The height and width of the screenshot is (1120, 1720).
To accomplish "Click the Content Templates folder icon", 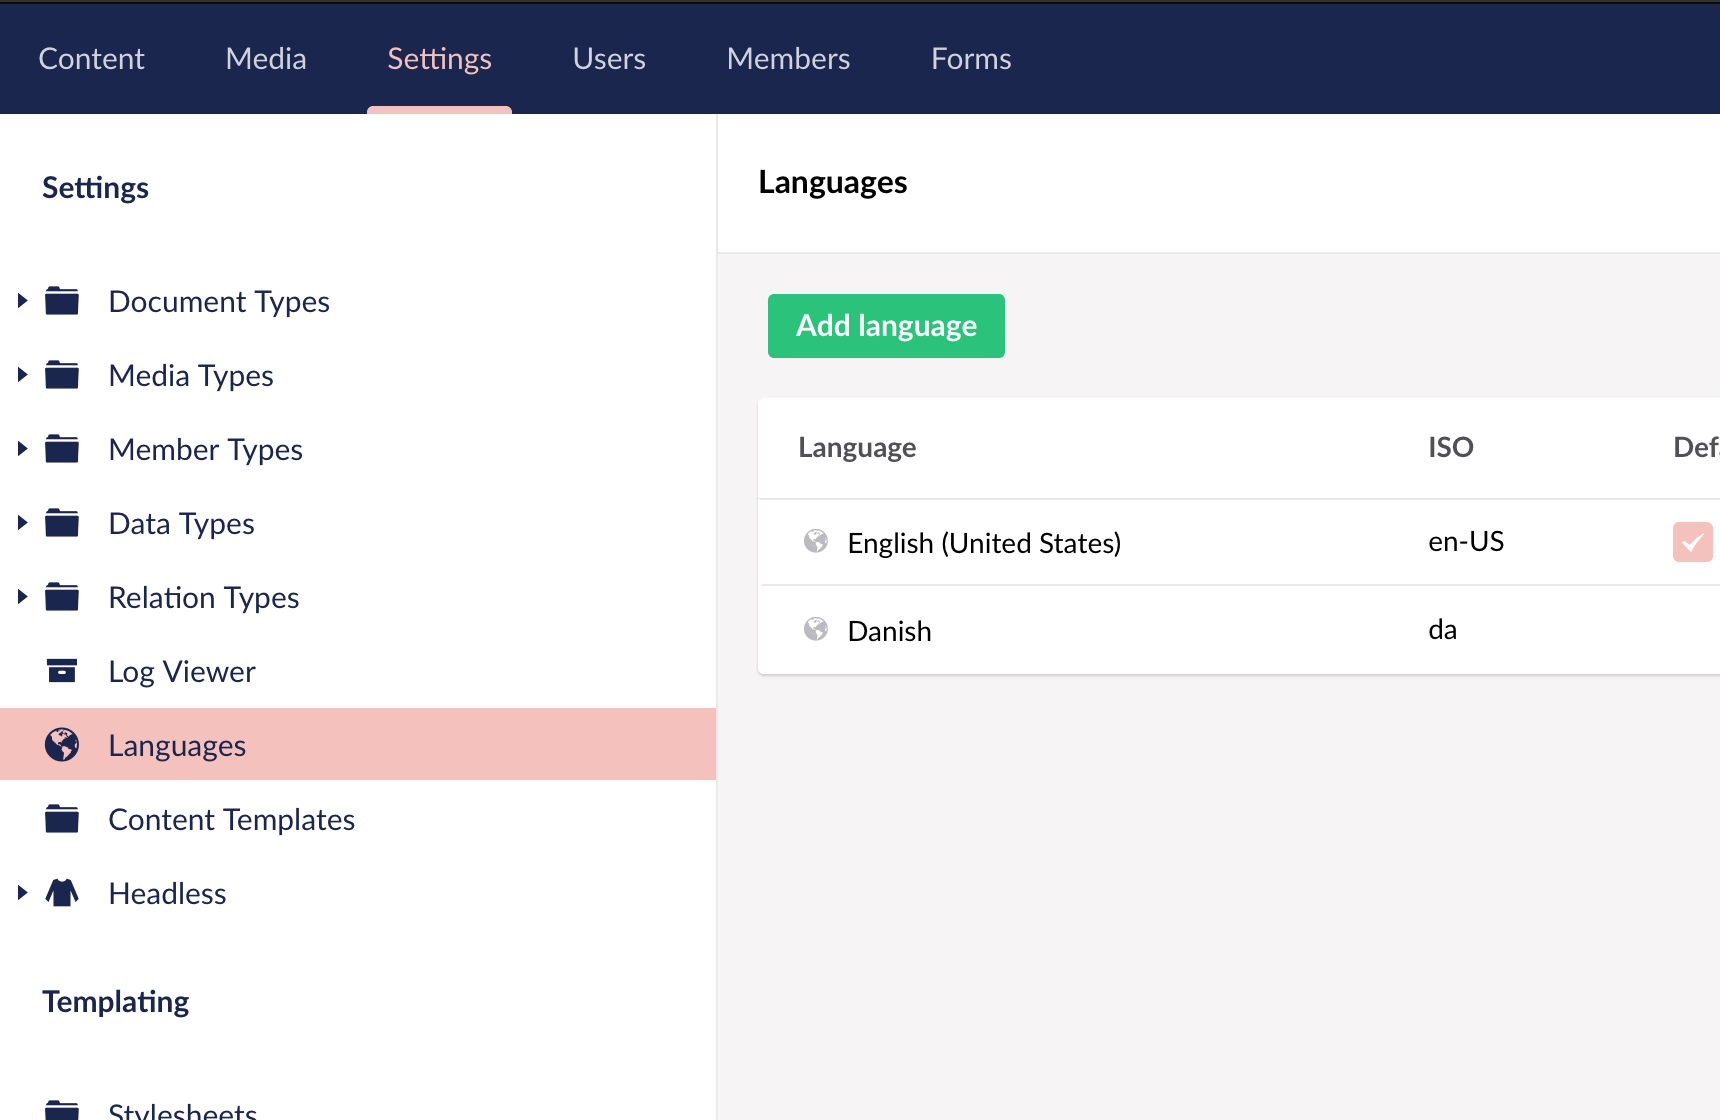I will [x=62, y=819].
